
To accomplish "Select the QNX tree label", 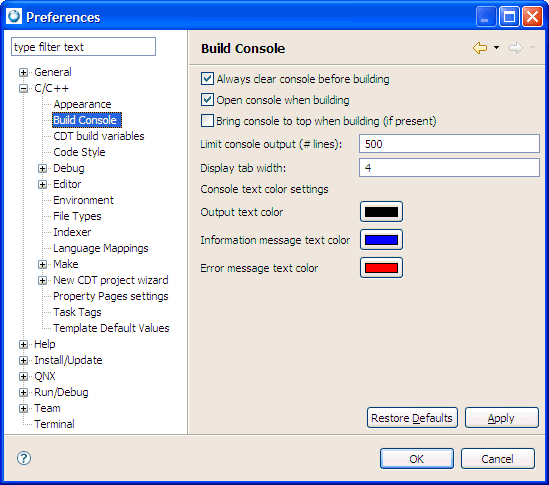I will click(45, 376).
